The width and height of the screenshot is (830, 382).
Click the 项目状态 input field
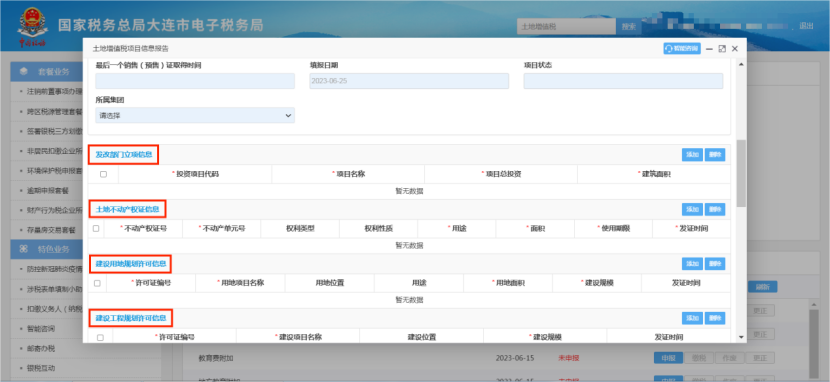coord(623,81)
